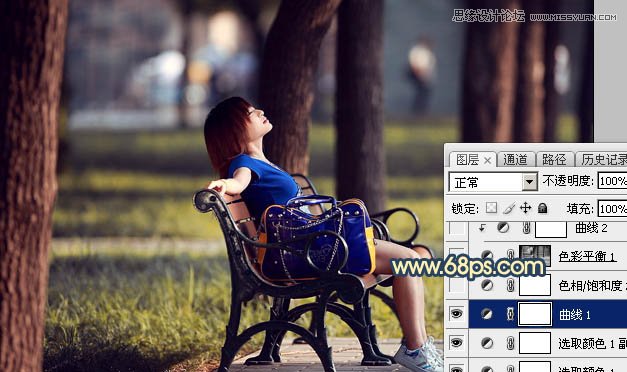Screen dimensions: 627x372
Task: Select the 色彩平衡 1 mask thumbnail
Action: coord(535,256)
